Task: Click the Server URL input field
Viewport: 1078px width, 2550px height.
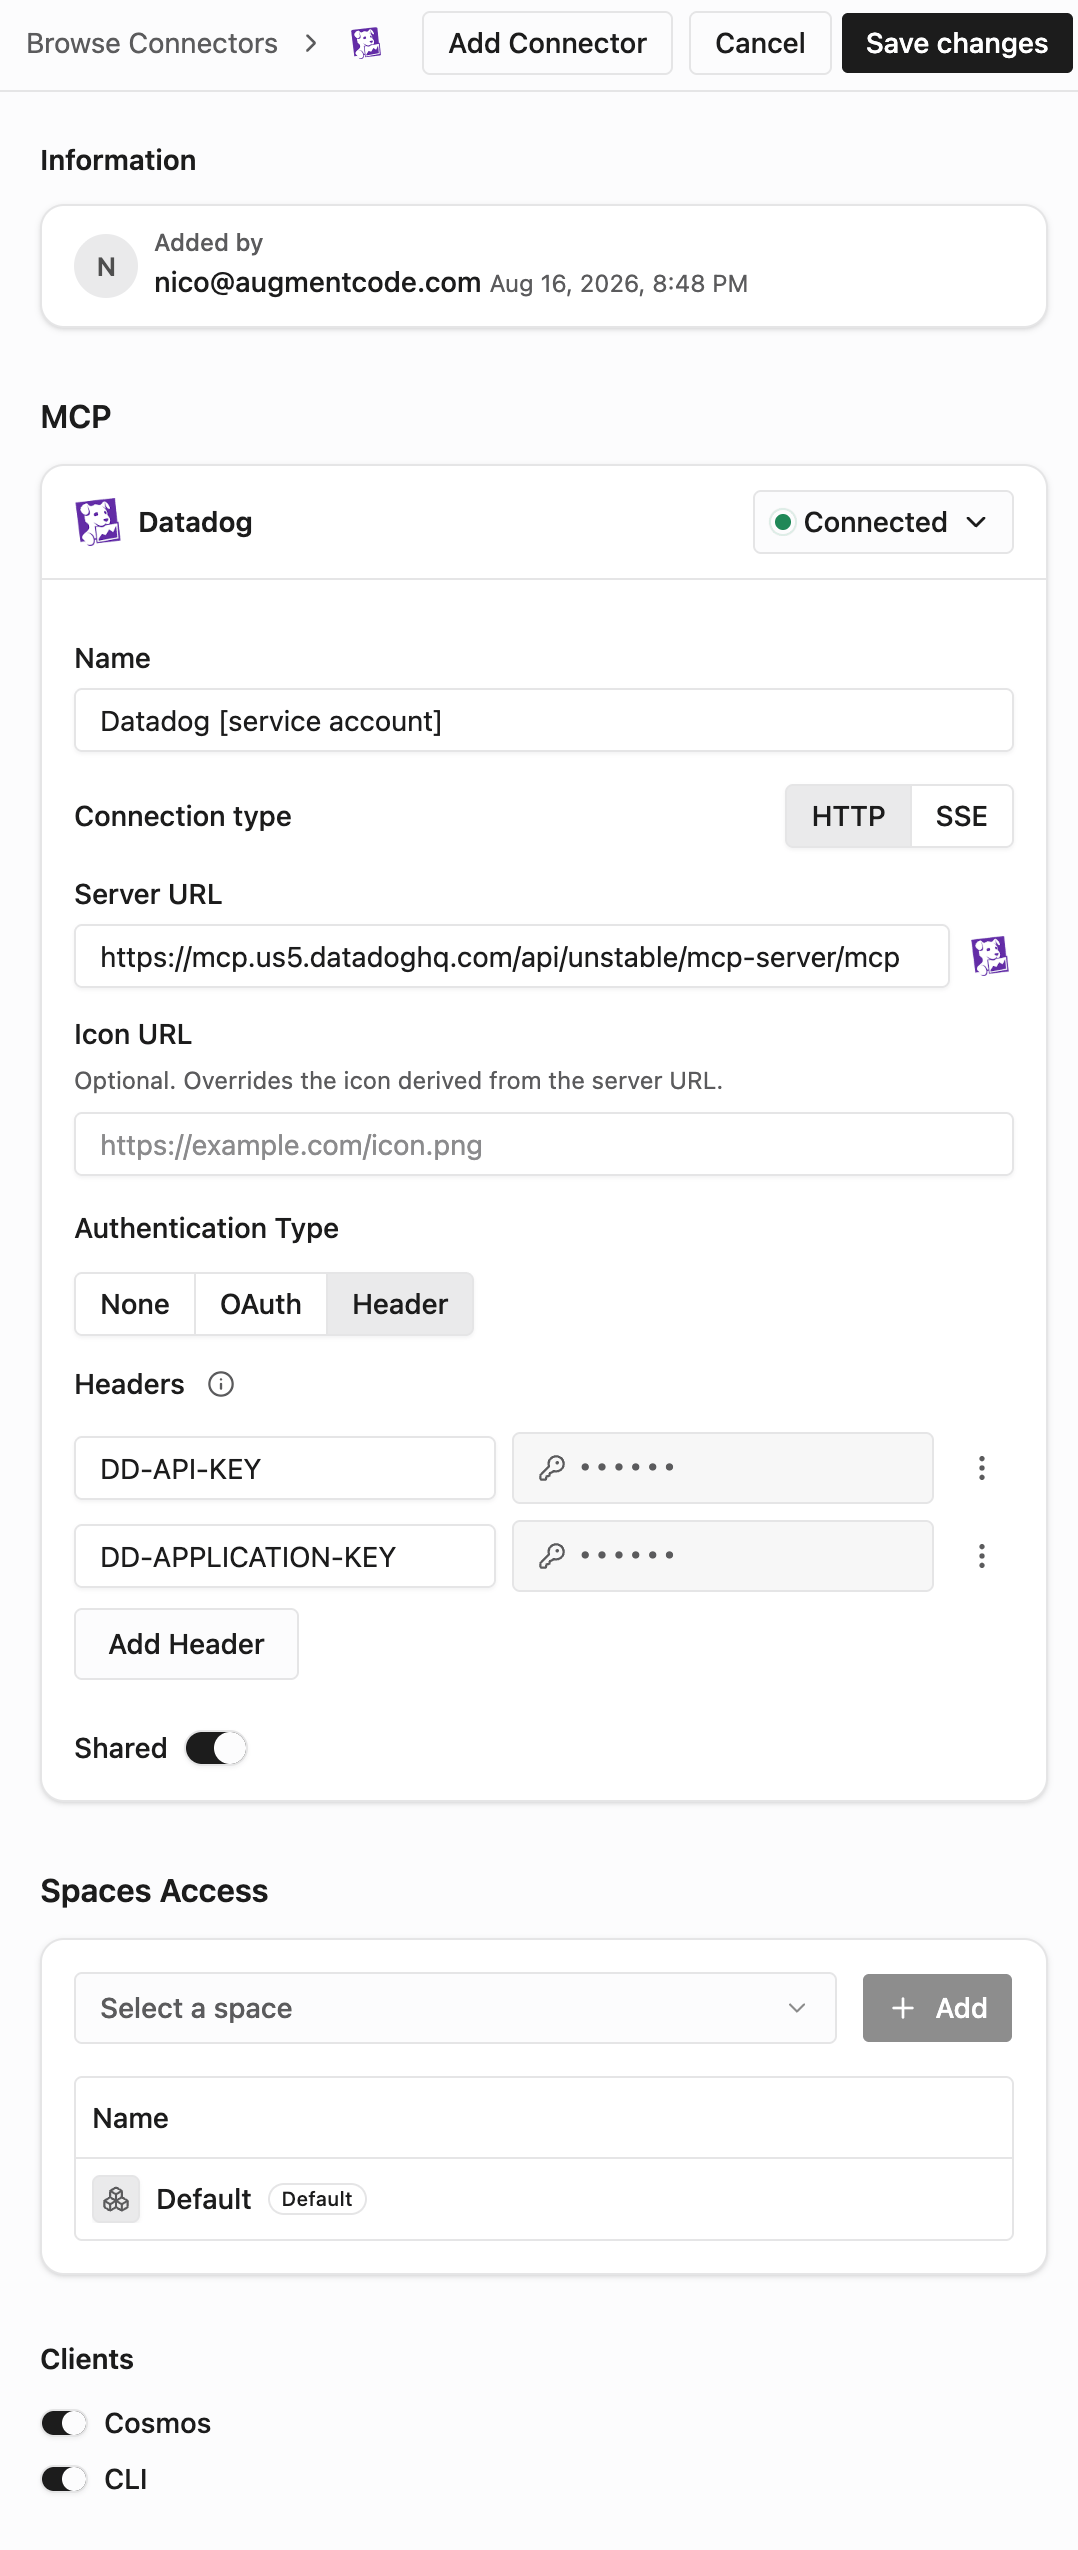Action: [512, 956]
